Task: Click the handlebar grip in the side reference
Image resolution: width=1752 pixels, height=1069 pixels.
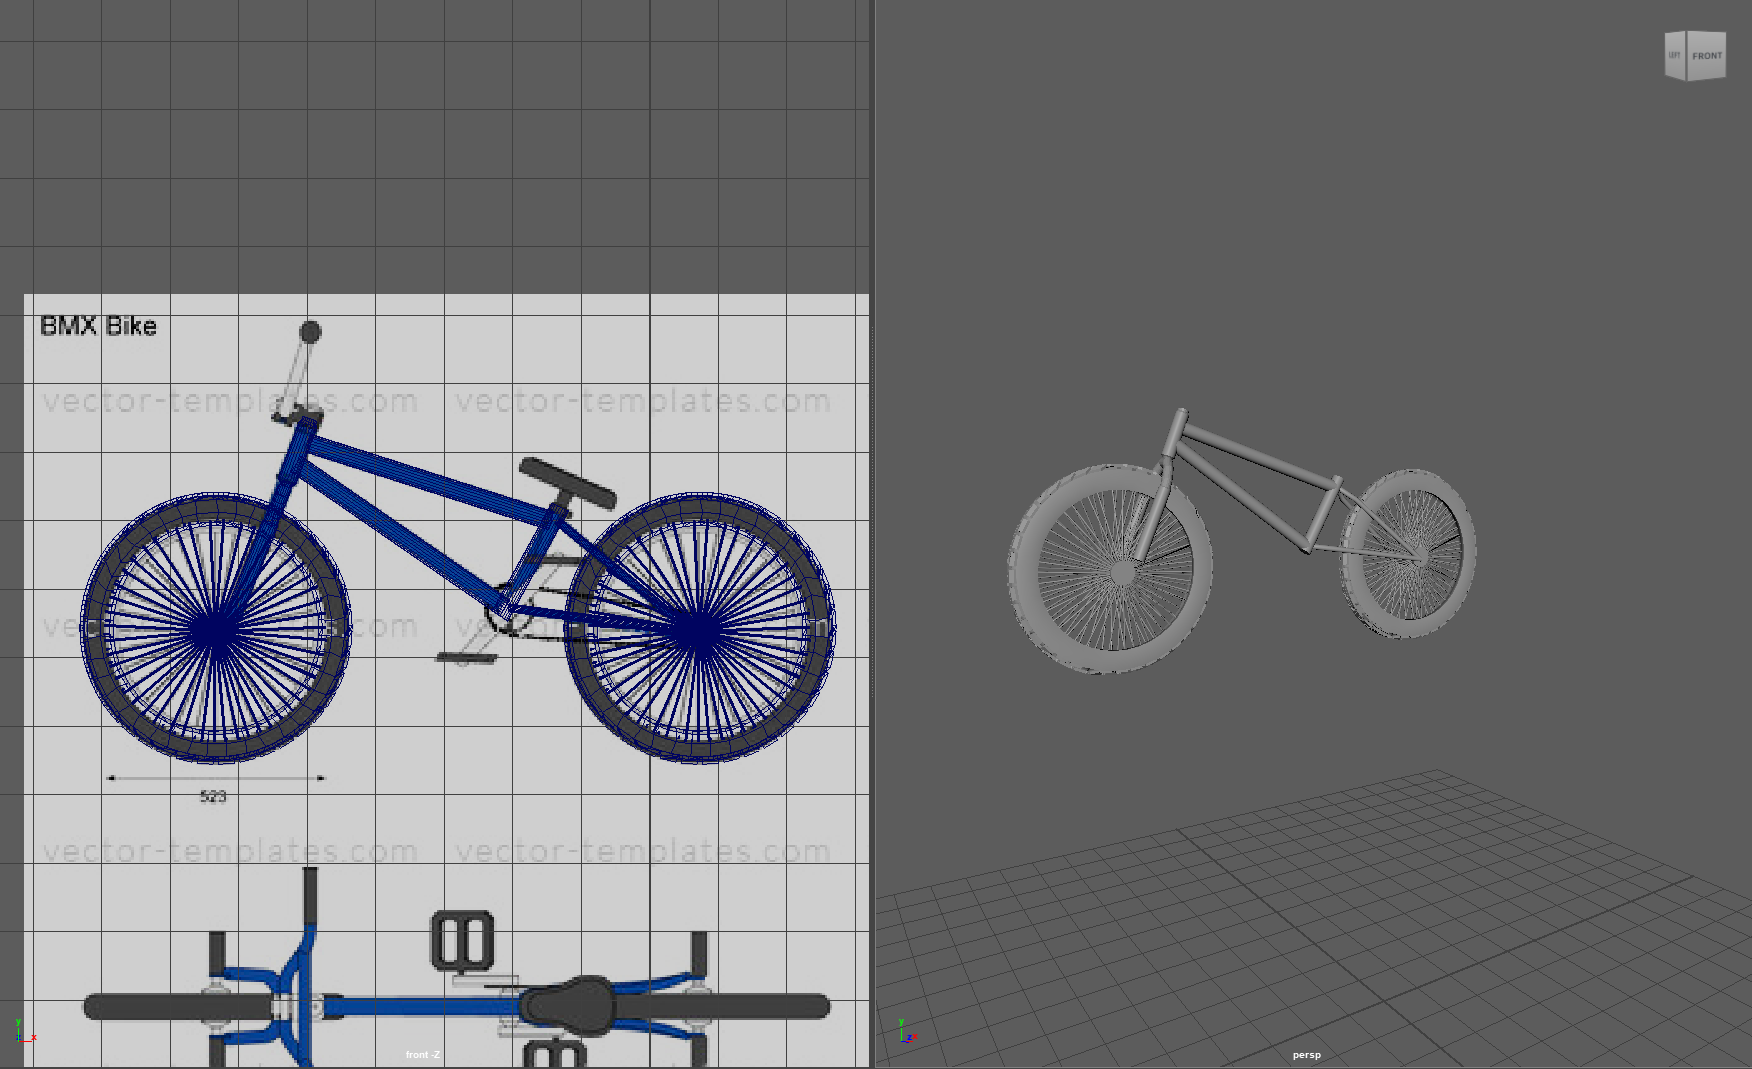Action: [x=311, y=331]
